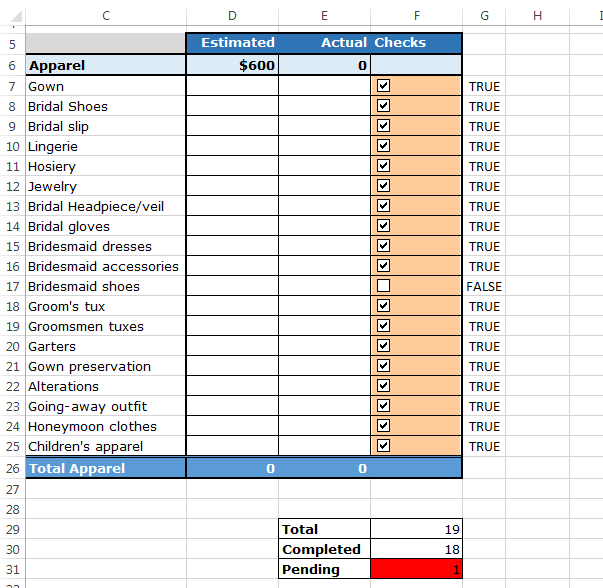This screenshot has width=603, height=588.
Task: Uncheck the Children's apparel checkbox
Action: click(x=383, y=446)
